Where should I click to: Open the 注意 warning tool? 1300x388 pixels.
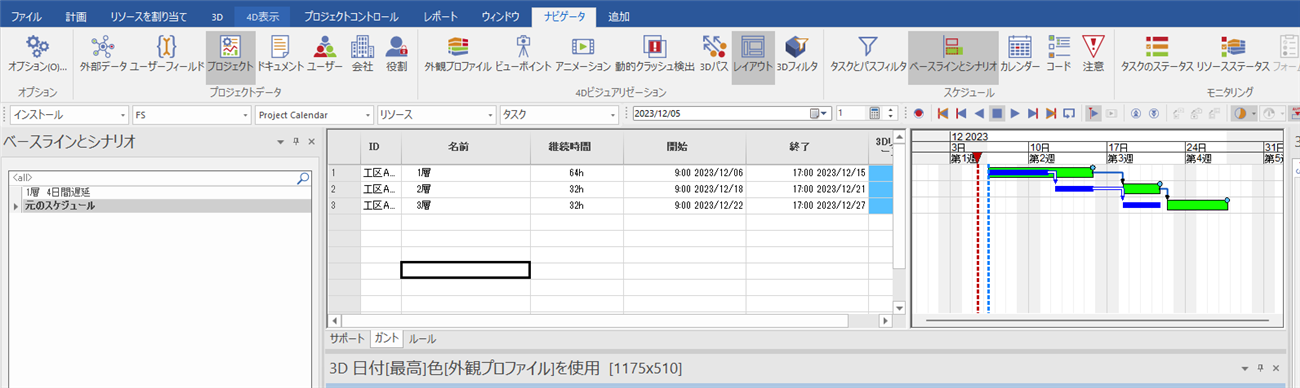click(1093, 53)
